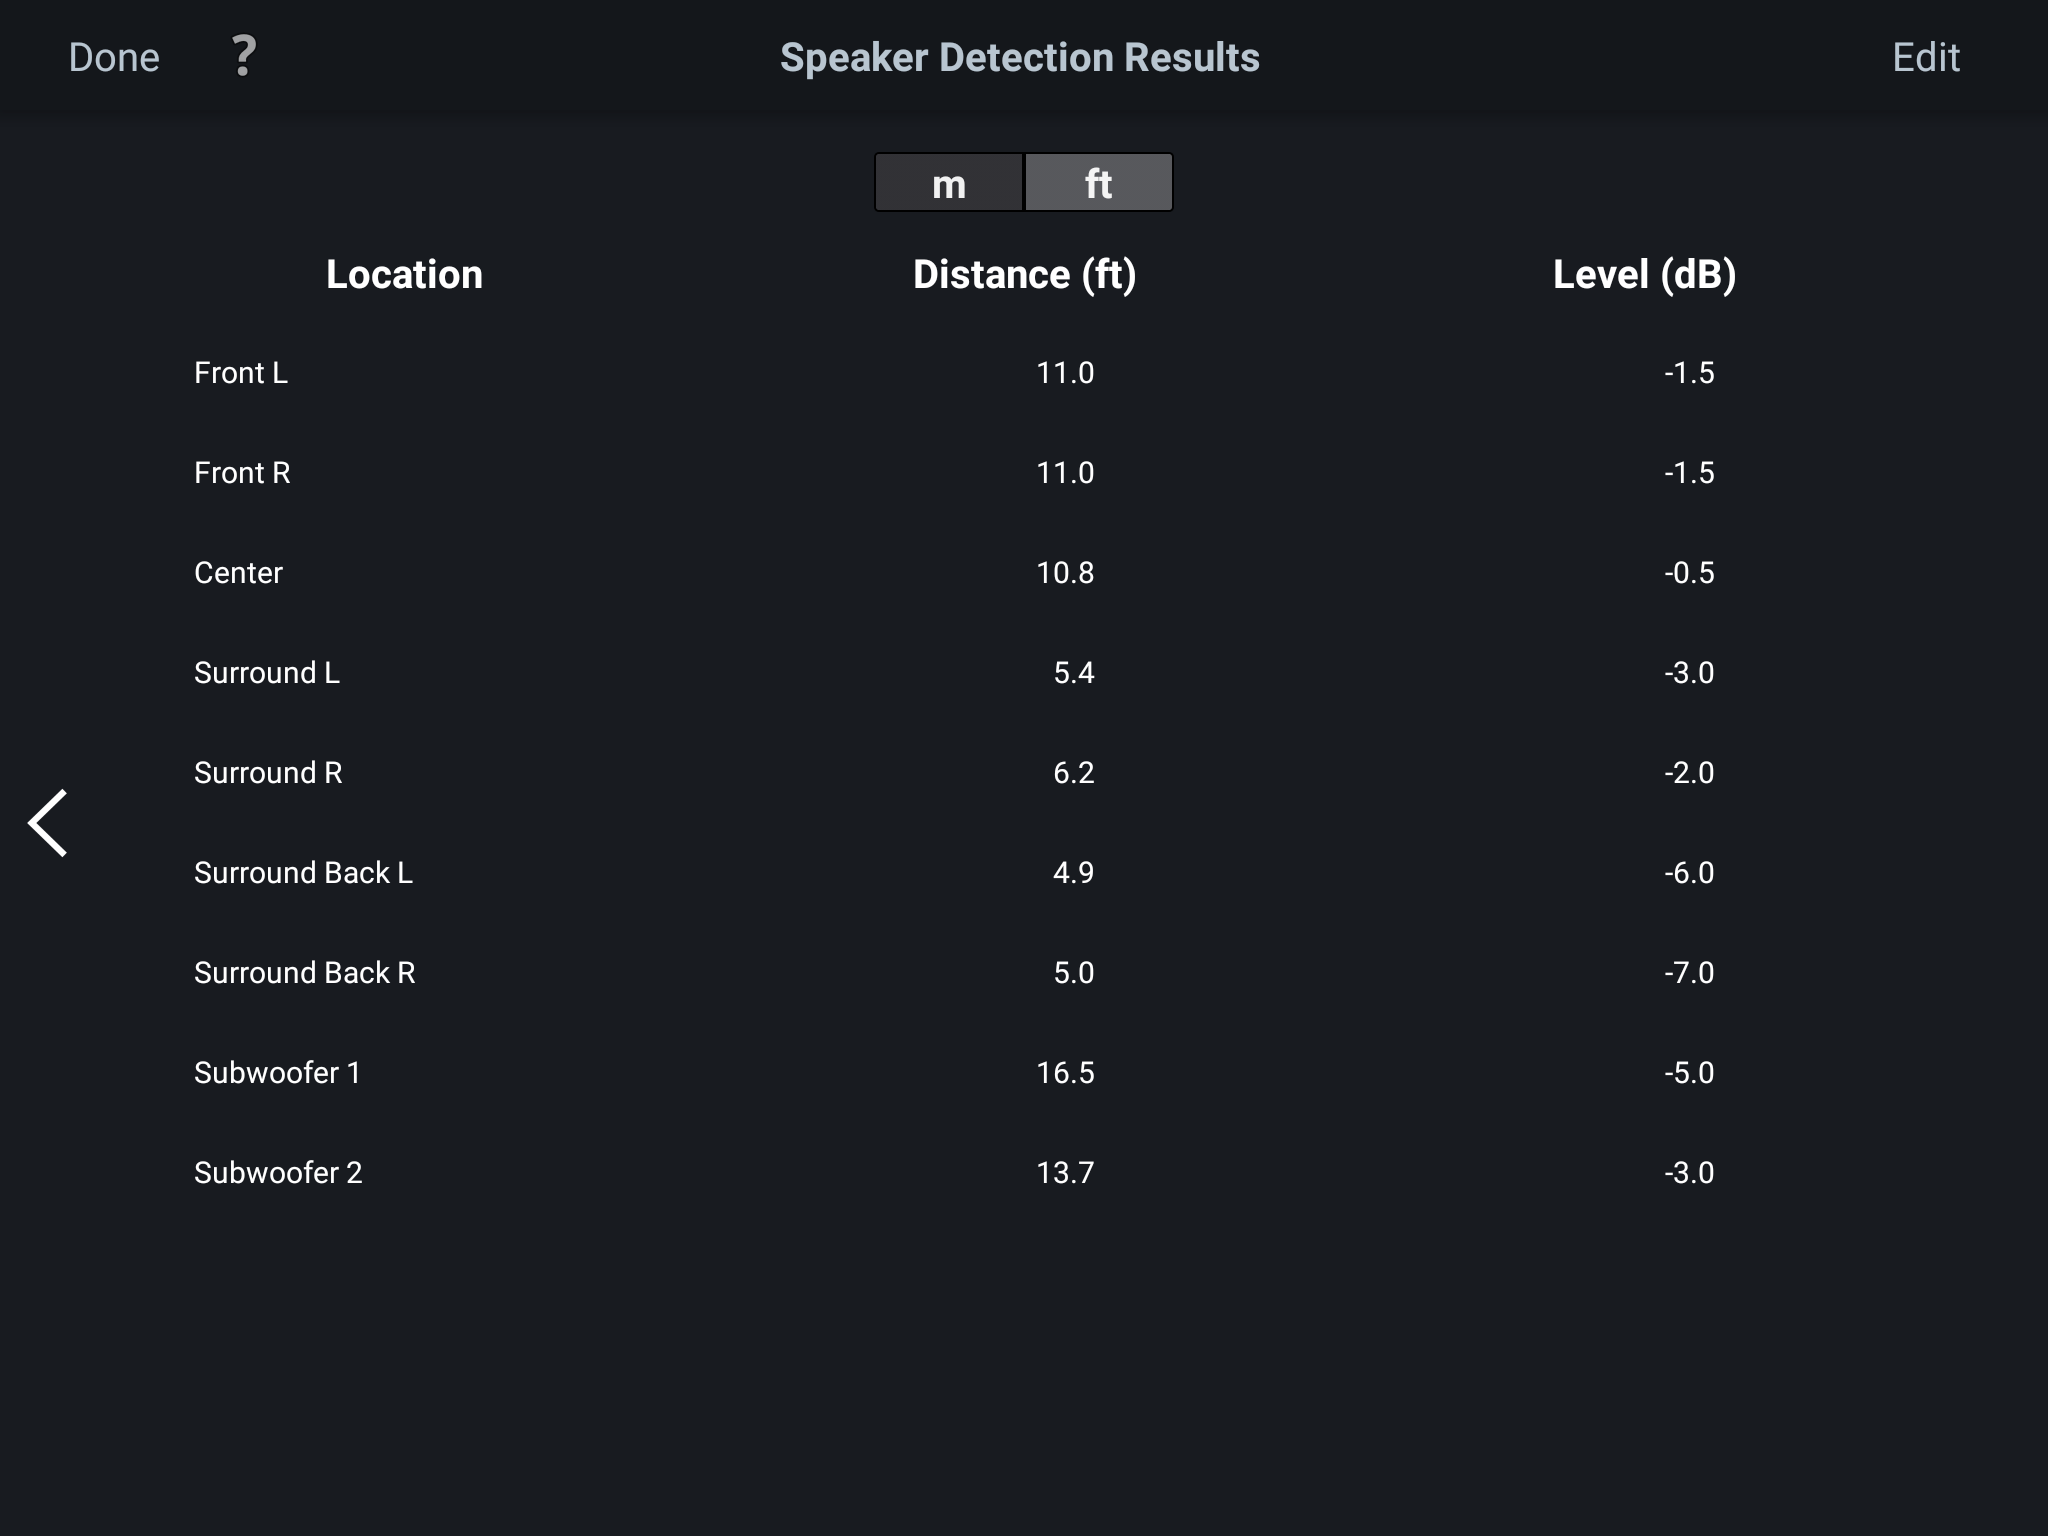Go back with the left arrow
The width and height of the screenshot is (2048, 1536).
point(48,822)
